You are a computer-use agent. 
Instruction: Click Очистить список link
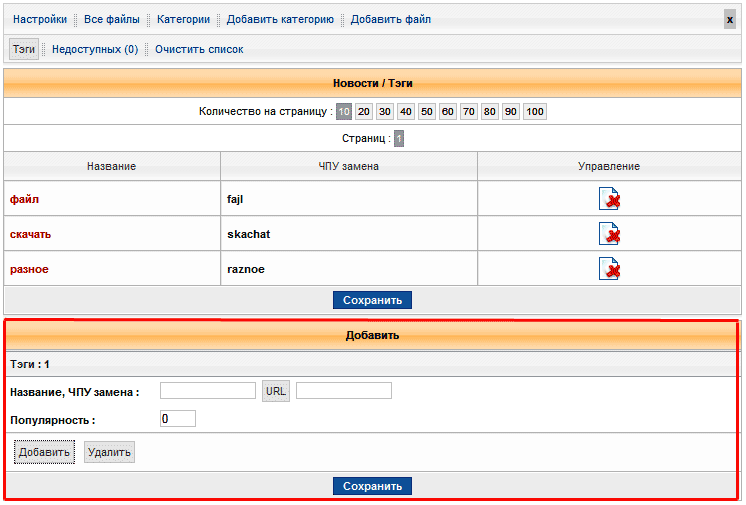(199, 49)
